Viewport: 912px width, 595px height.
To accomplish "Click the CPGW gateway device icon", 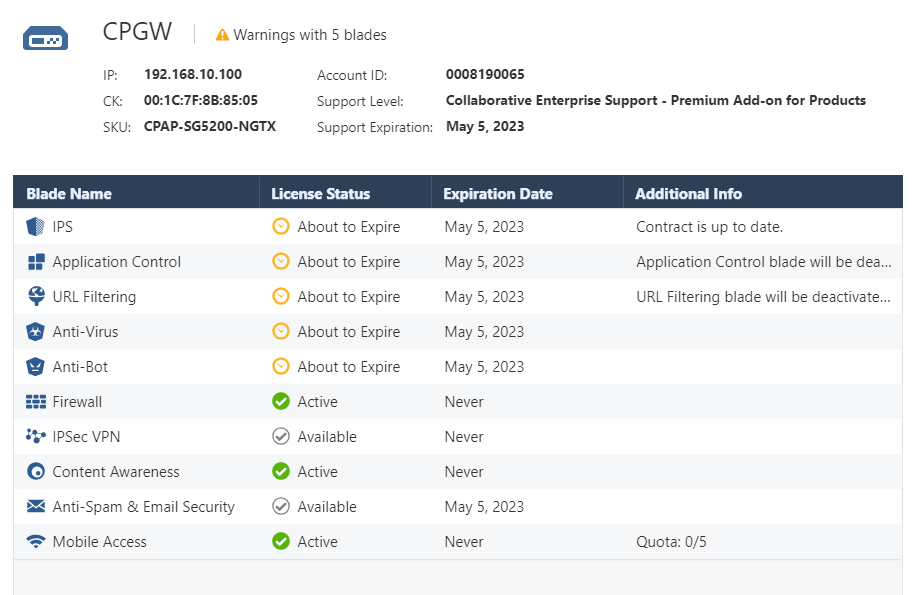I will coord(45,39).
